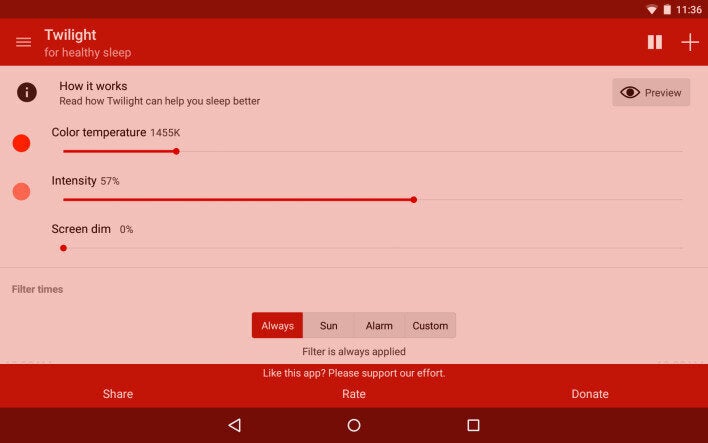Open the hamburger navigation menu
The width and height of the screenshot is (708, 443).
tap(23, 42)
